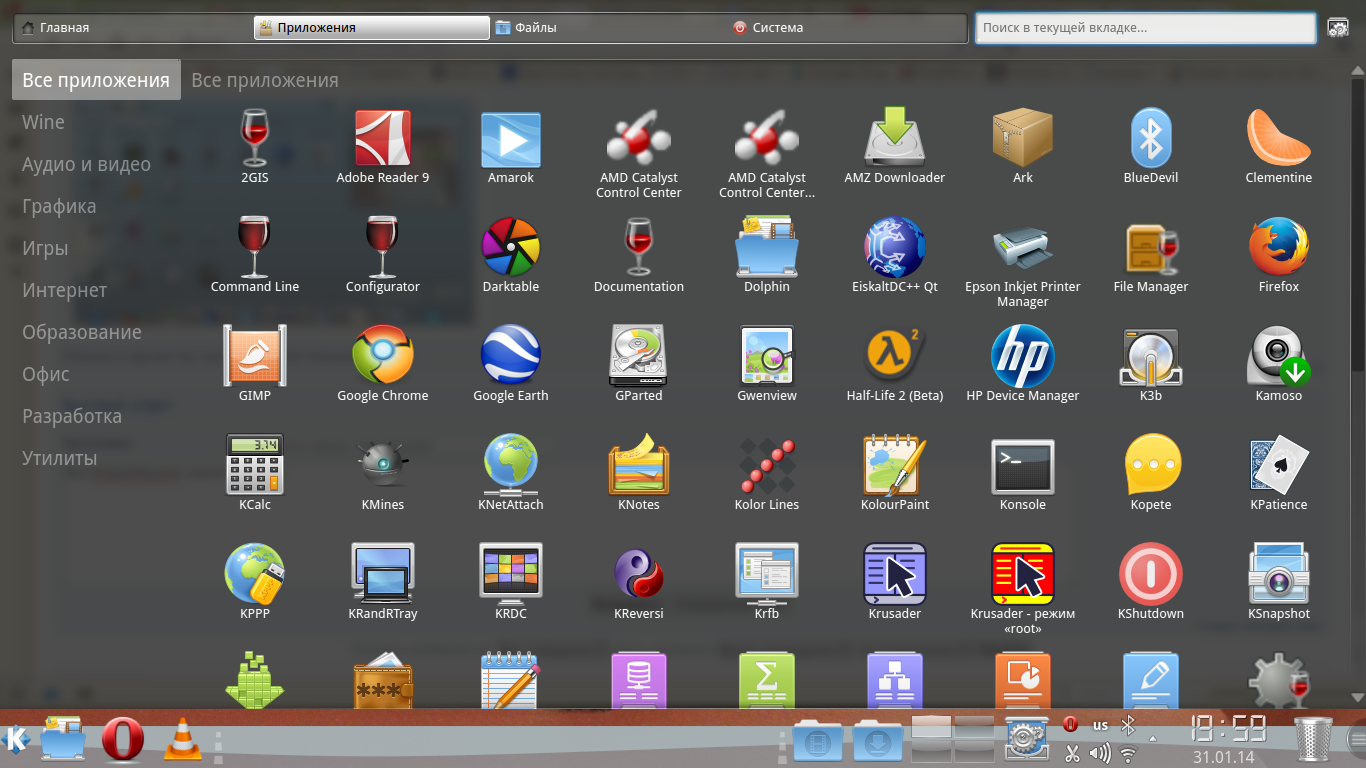Select the Интернет category
Viewport: 1366px width, 768px height.
65,291
